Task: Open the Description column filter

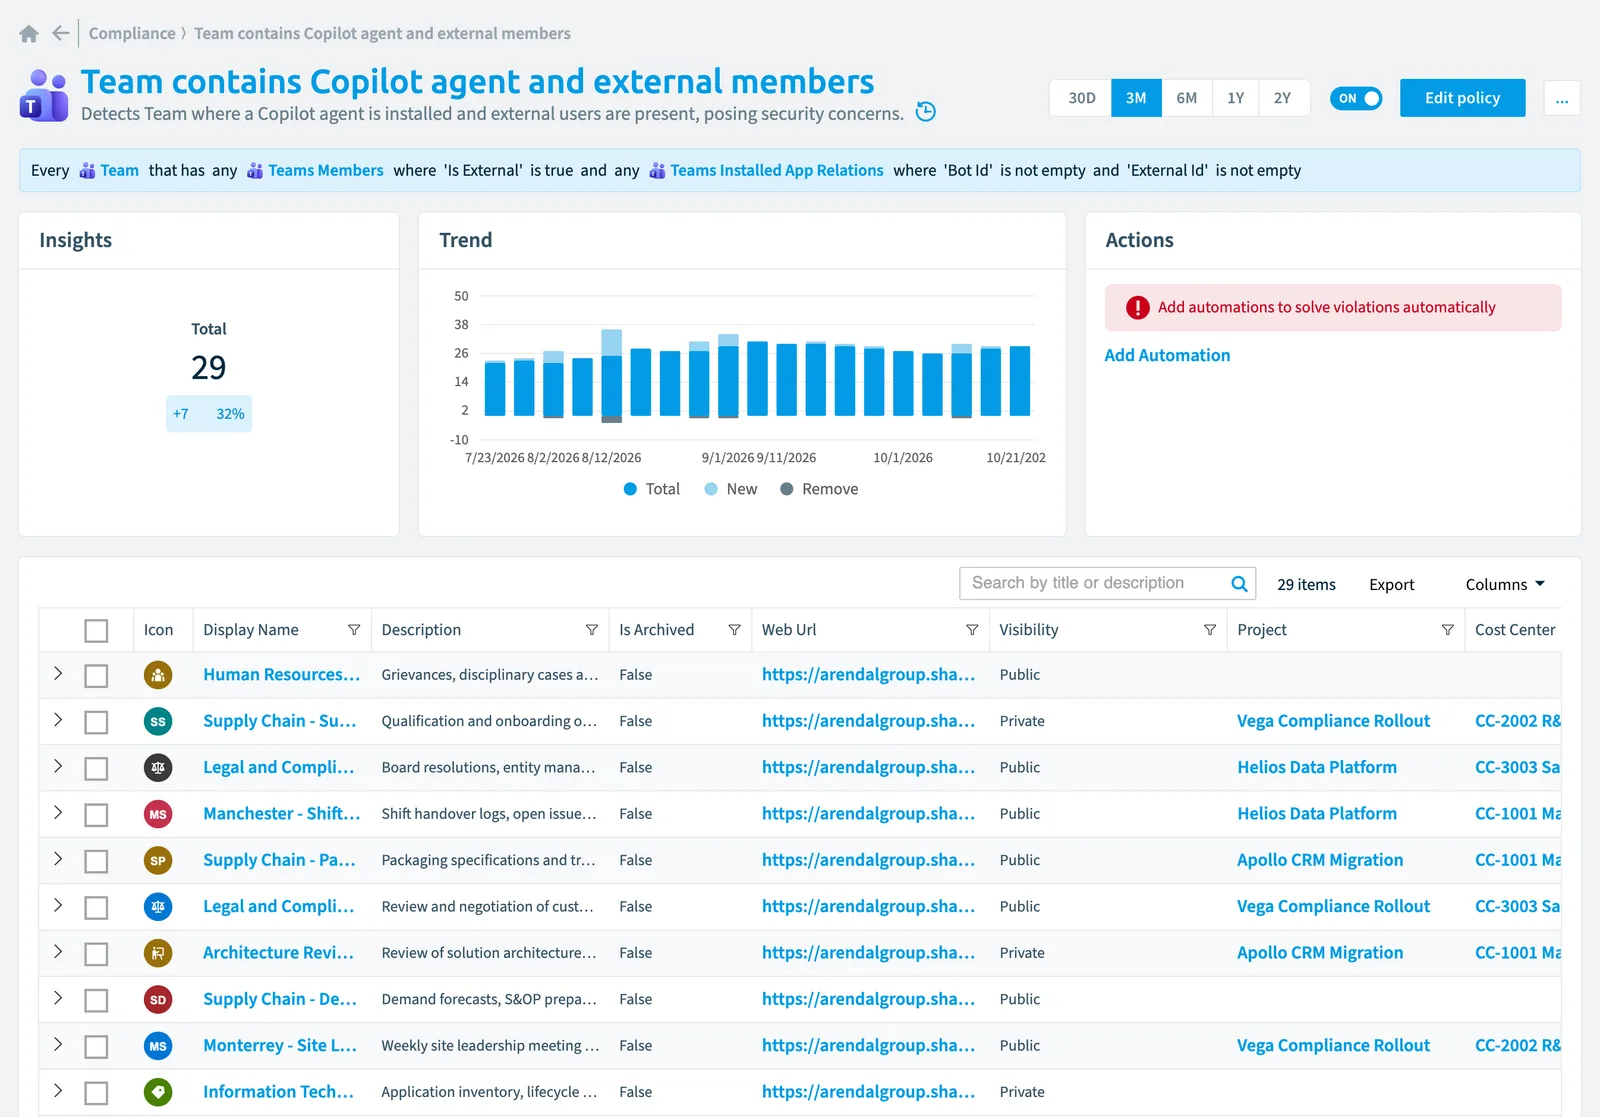Action: point(592,630)
